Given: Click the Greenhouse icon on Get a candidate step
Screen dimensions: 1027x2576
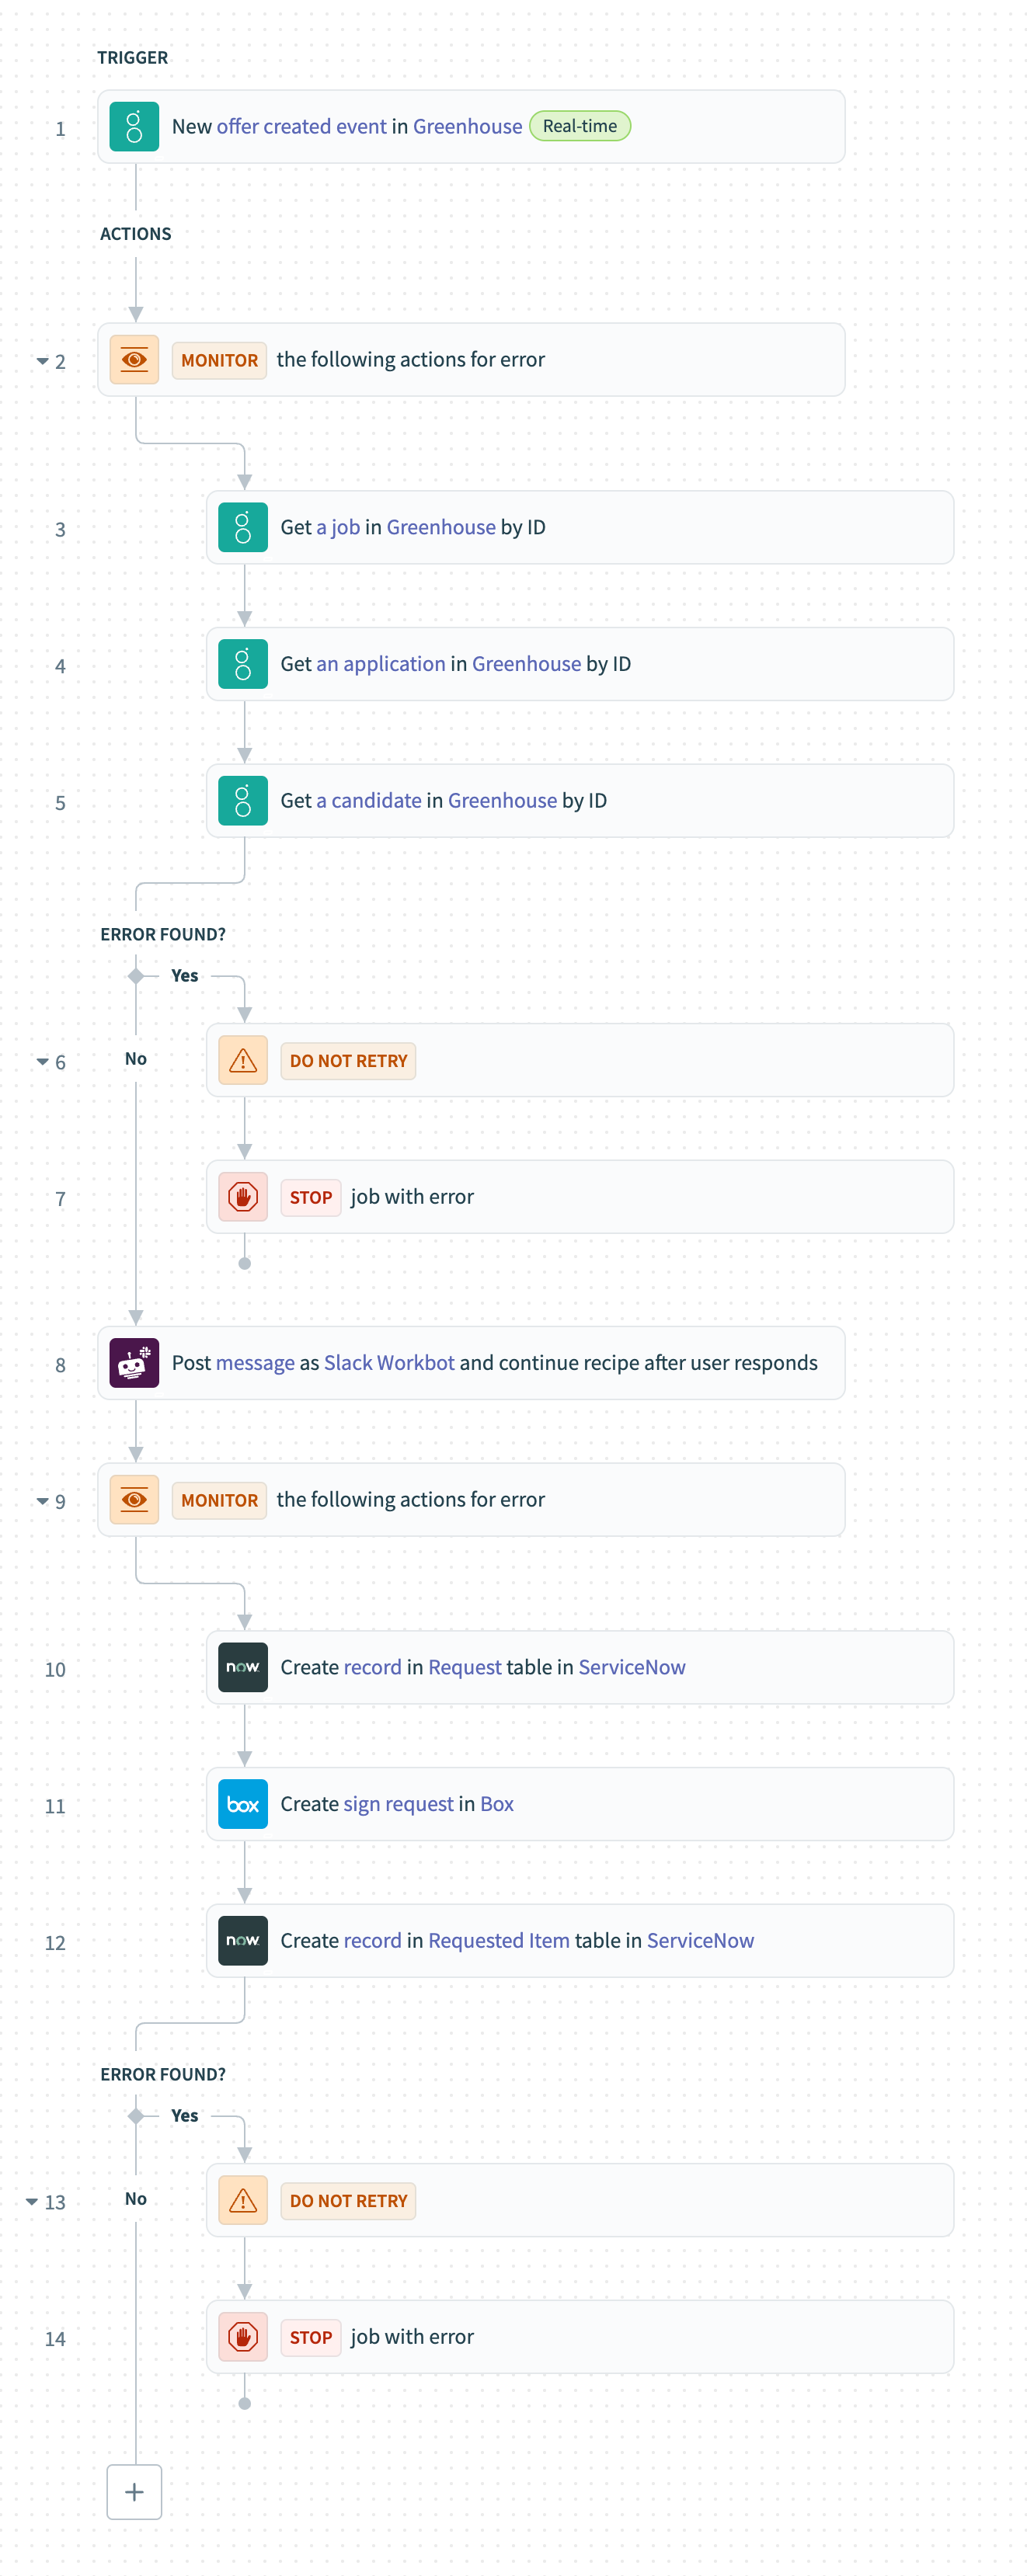Looking at the screenshot, I should pyautogui.click(x=242, y=800).
